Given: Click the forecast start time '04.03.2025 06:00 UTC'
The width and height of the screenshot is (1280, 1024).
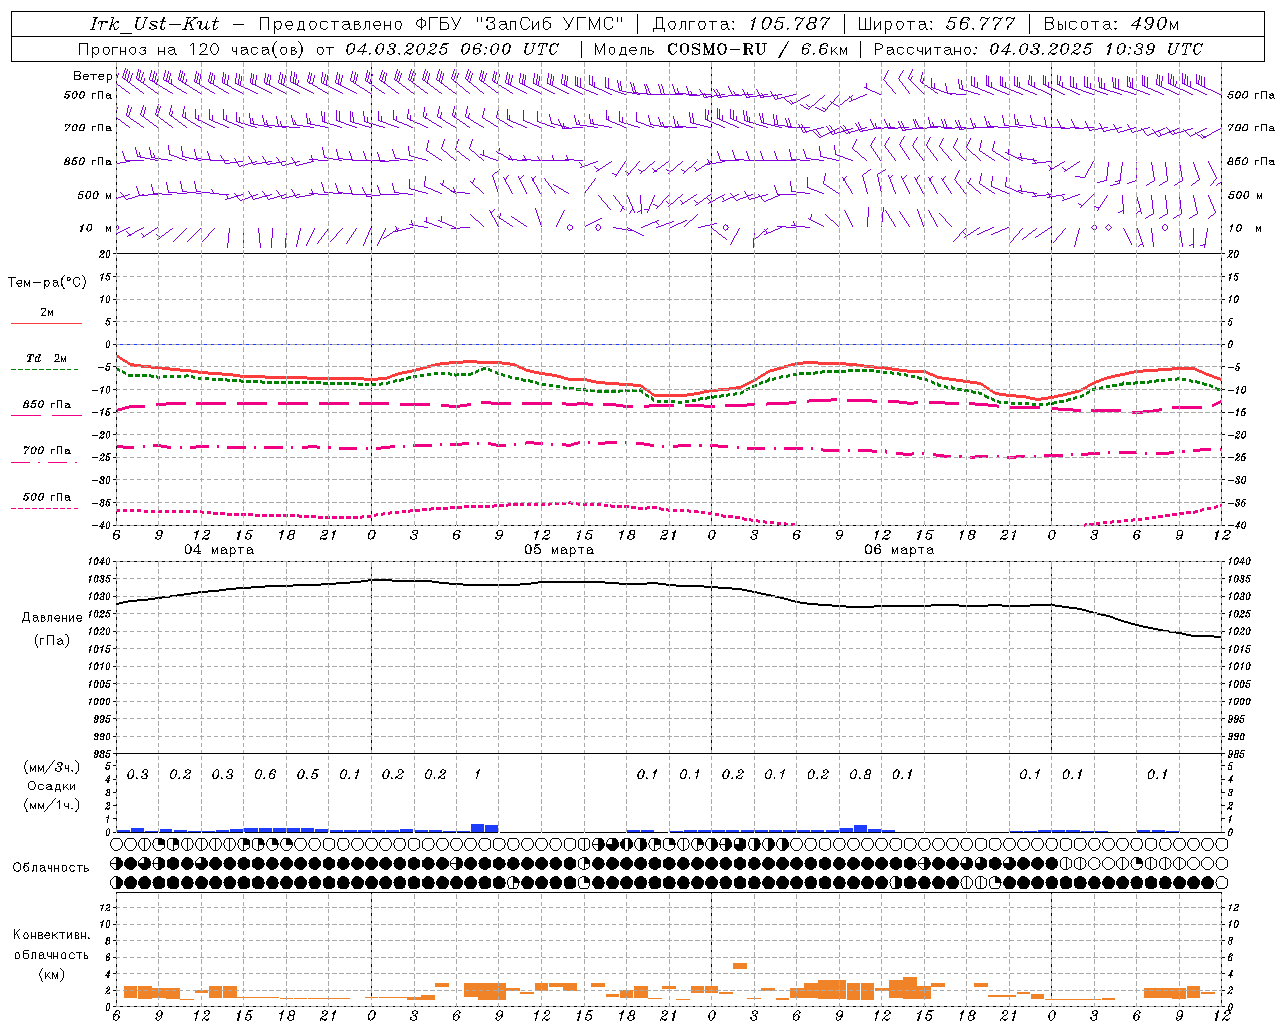Looking at the screenshot, I should (x=452, y=49).
